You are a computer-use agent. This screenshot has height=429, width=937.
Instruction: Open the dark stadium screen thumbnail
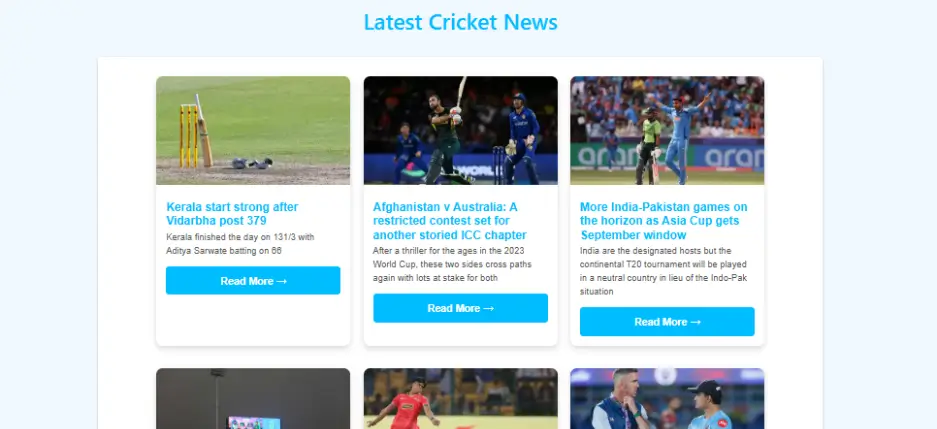click(253, 399)
